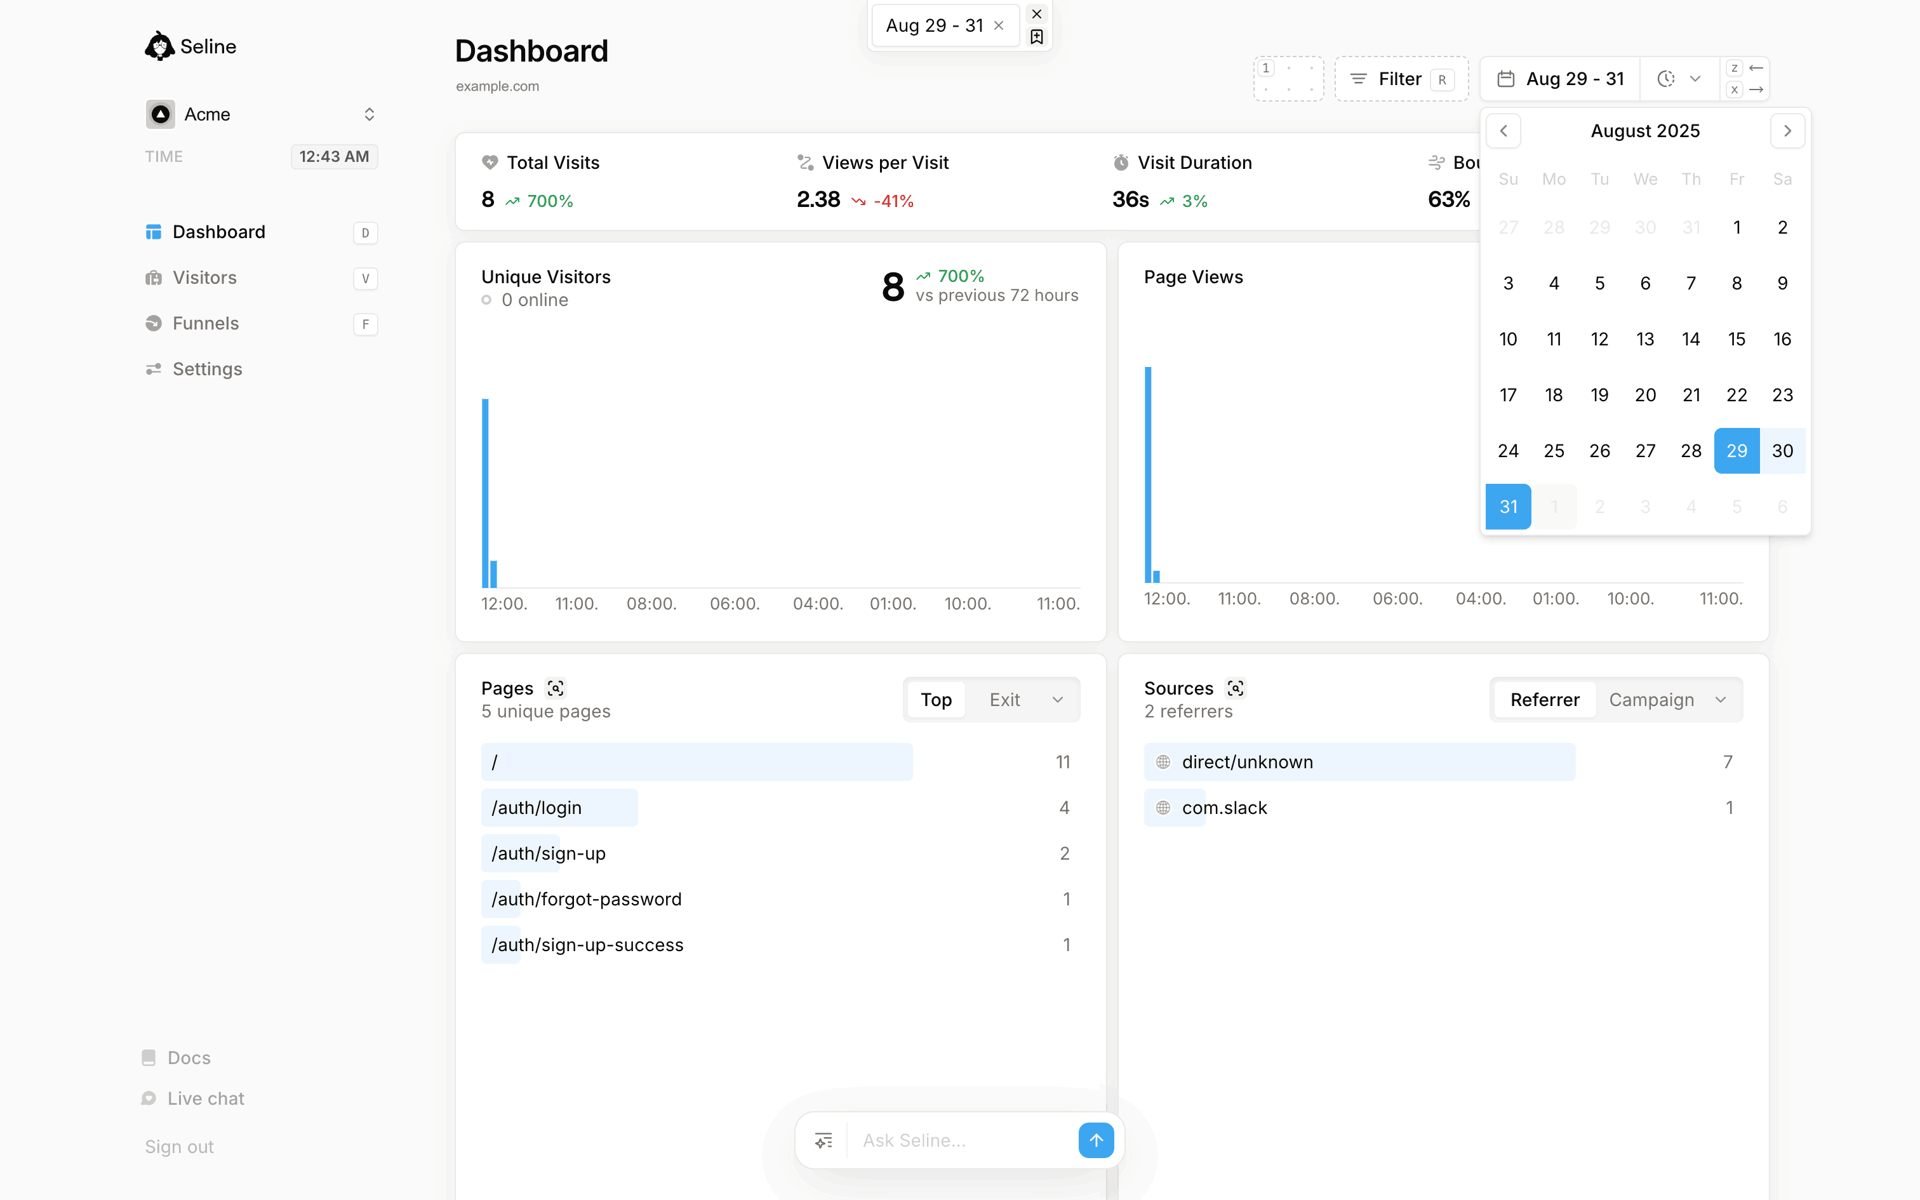Expand the Sources panel with focus icon
The height and width of the screenshot is (1200, 1920).
(x=1236, y=688)
